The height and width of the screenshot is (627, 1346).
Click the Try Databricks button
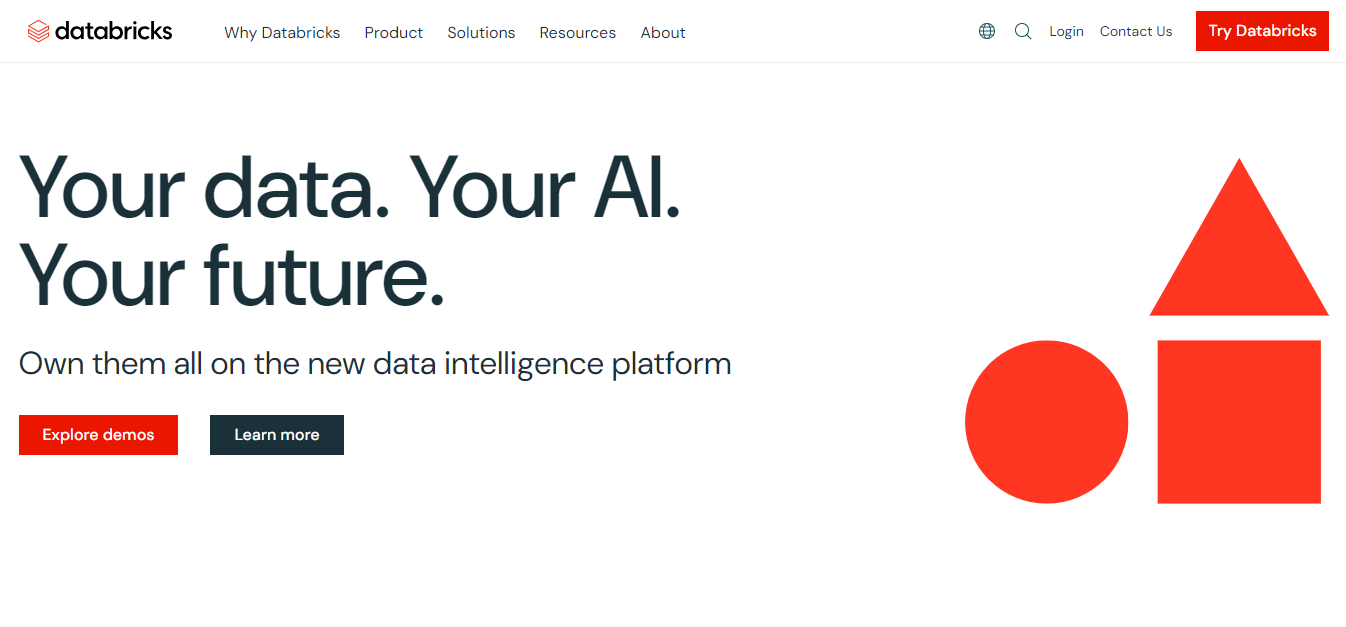(1262, 31)
